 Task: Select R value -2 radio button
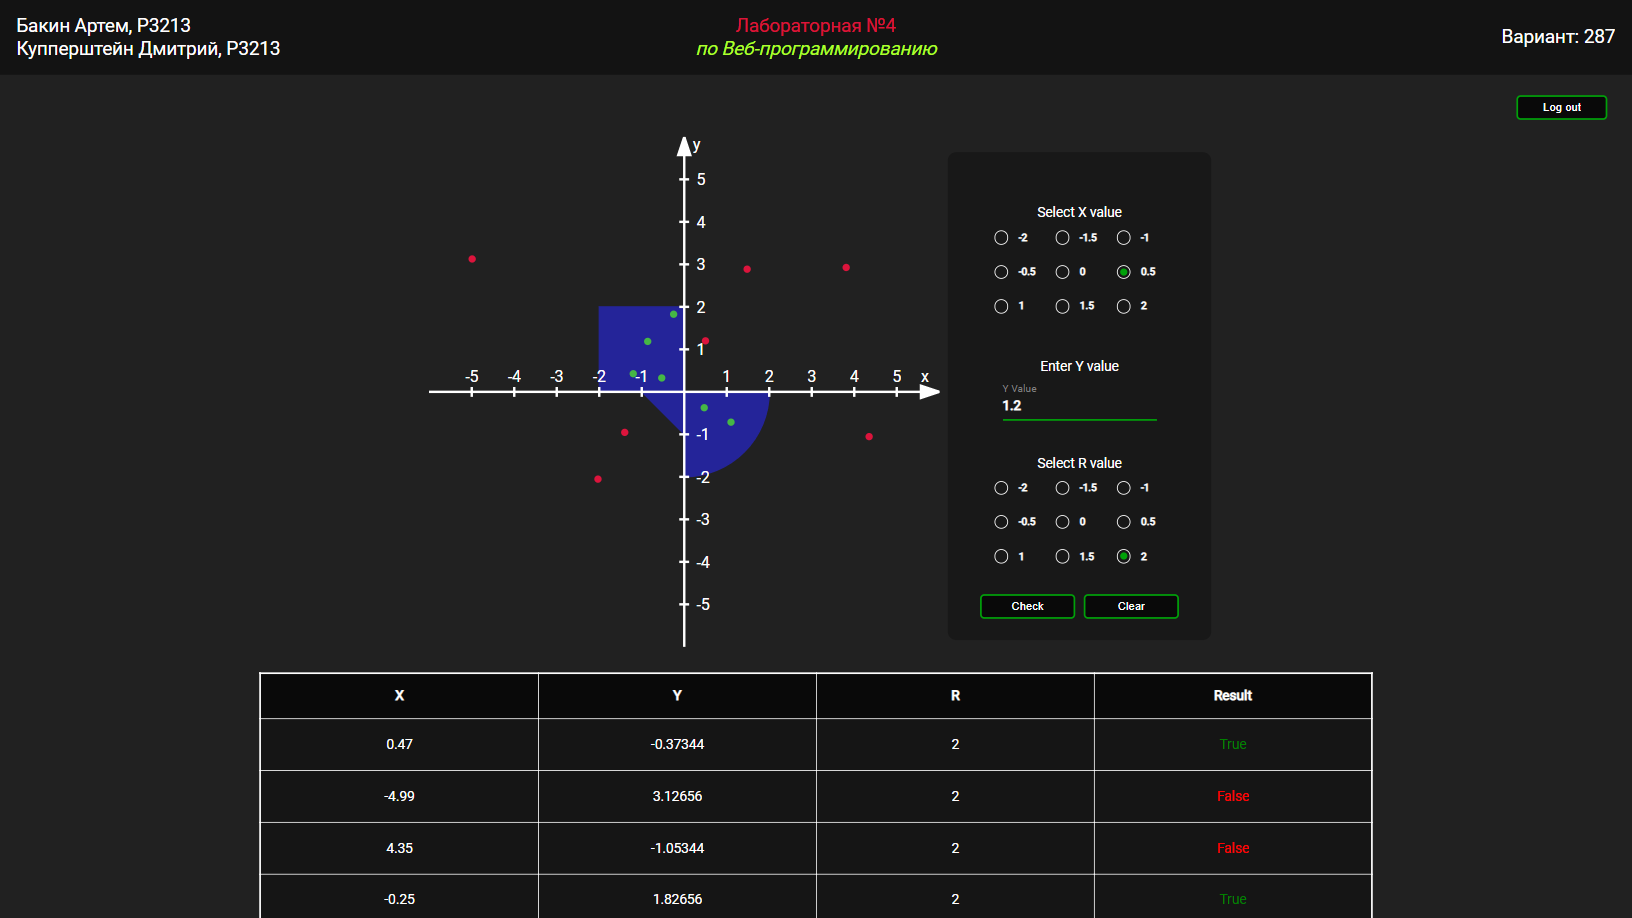pos(1001,488)
